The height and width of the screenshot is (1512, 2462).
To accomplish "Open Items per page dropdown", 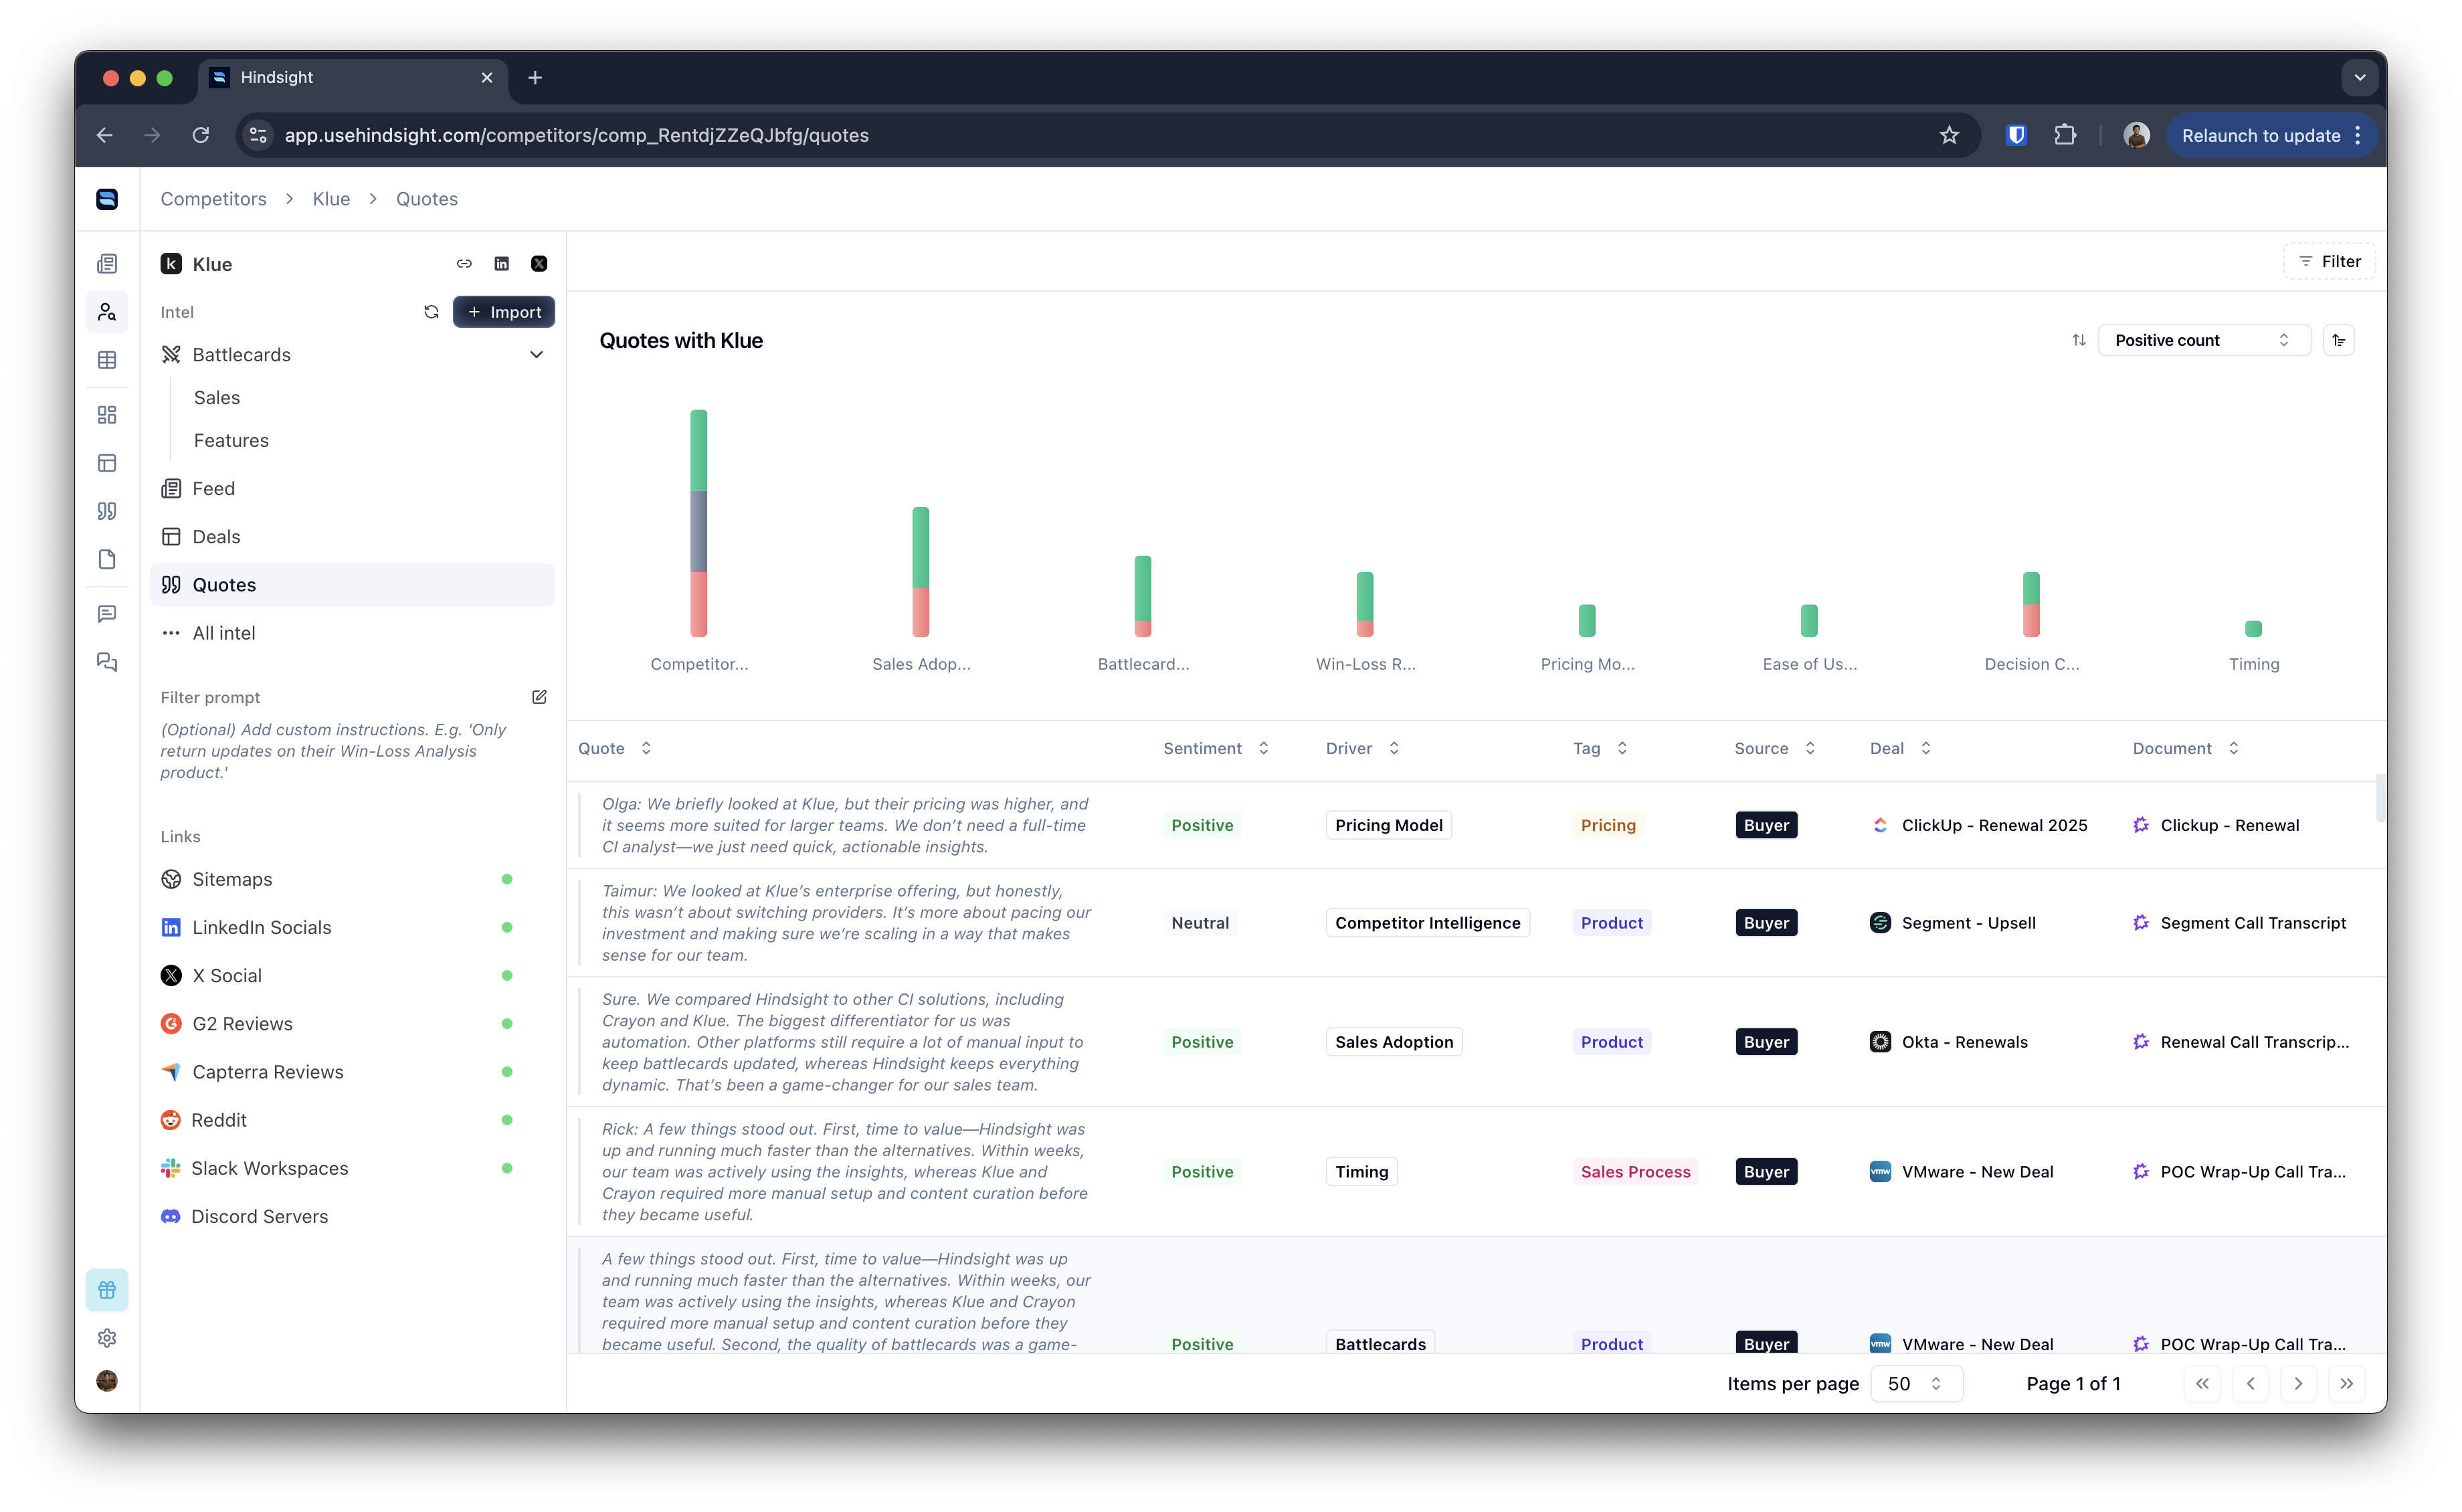I will [x=1916, y=1383].
